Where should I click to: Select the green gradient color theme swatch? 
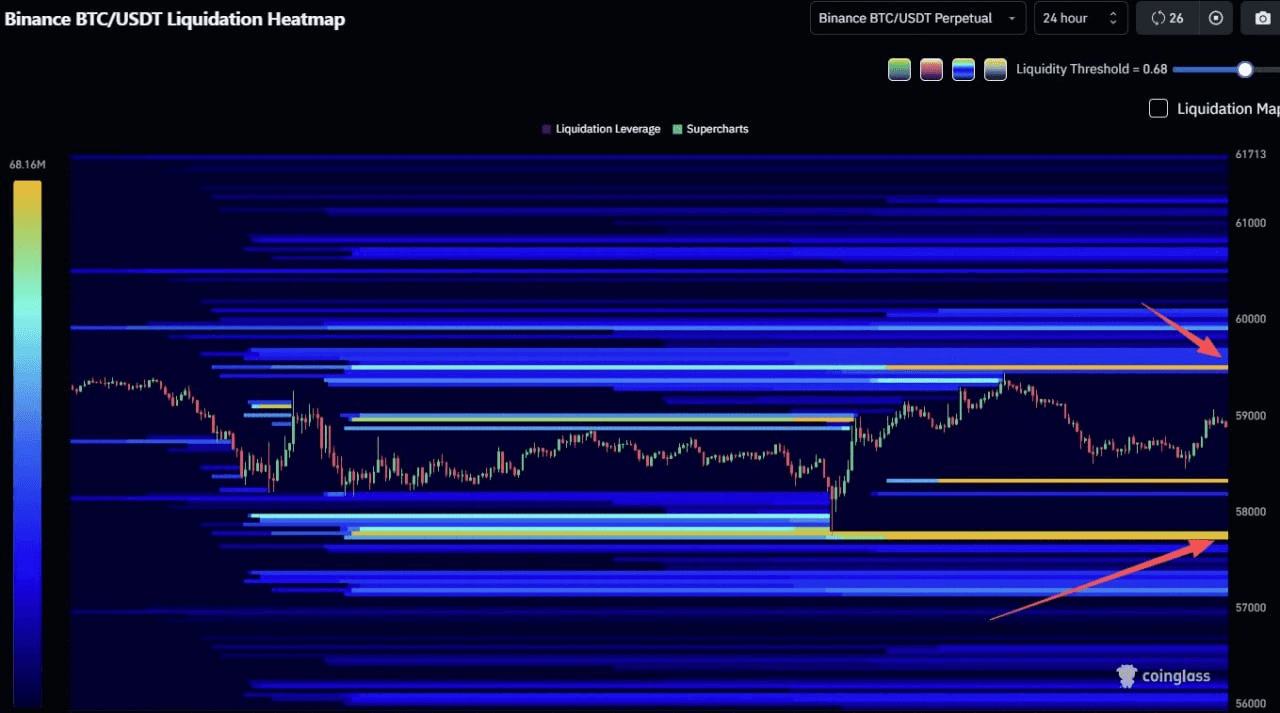899,69
